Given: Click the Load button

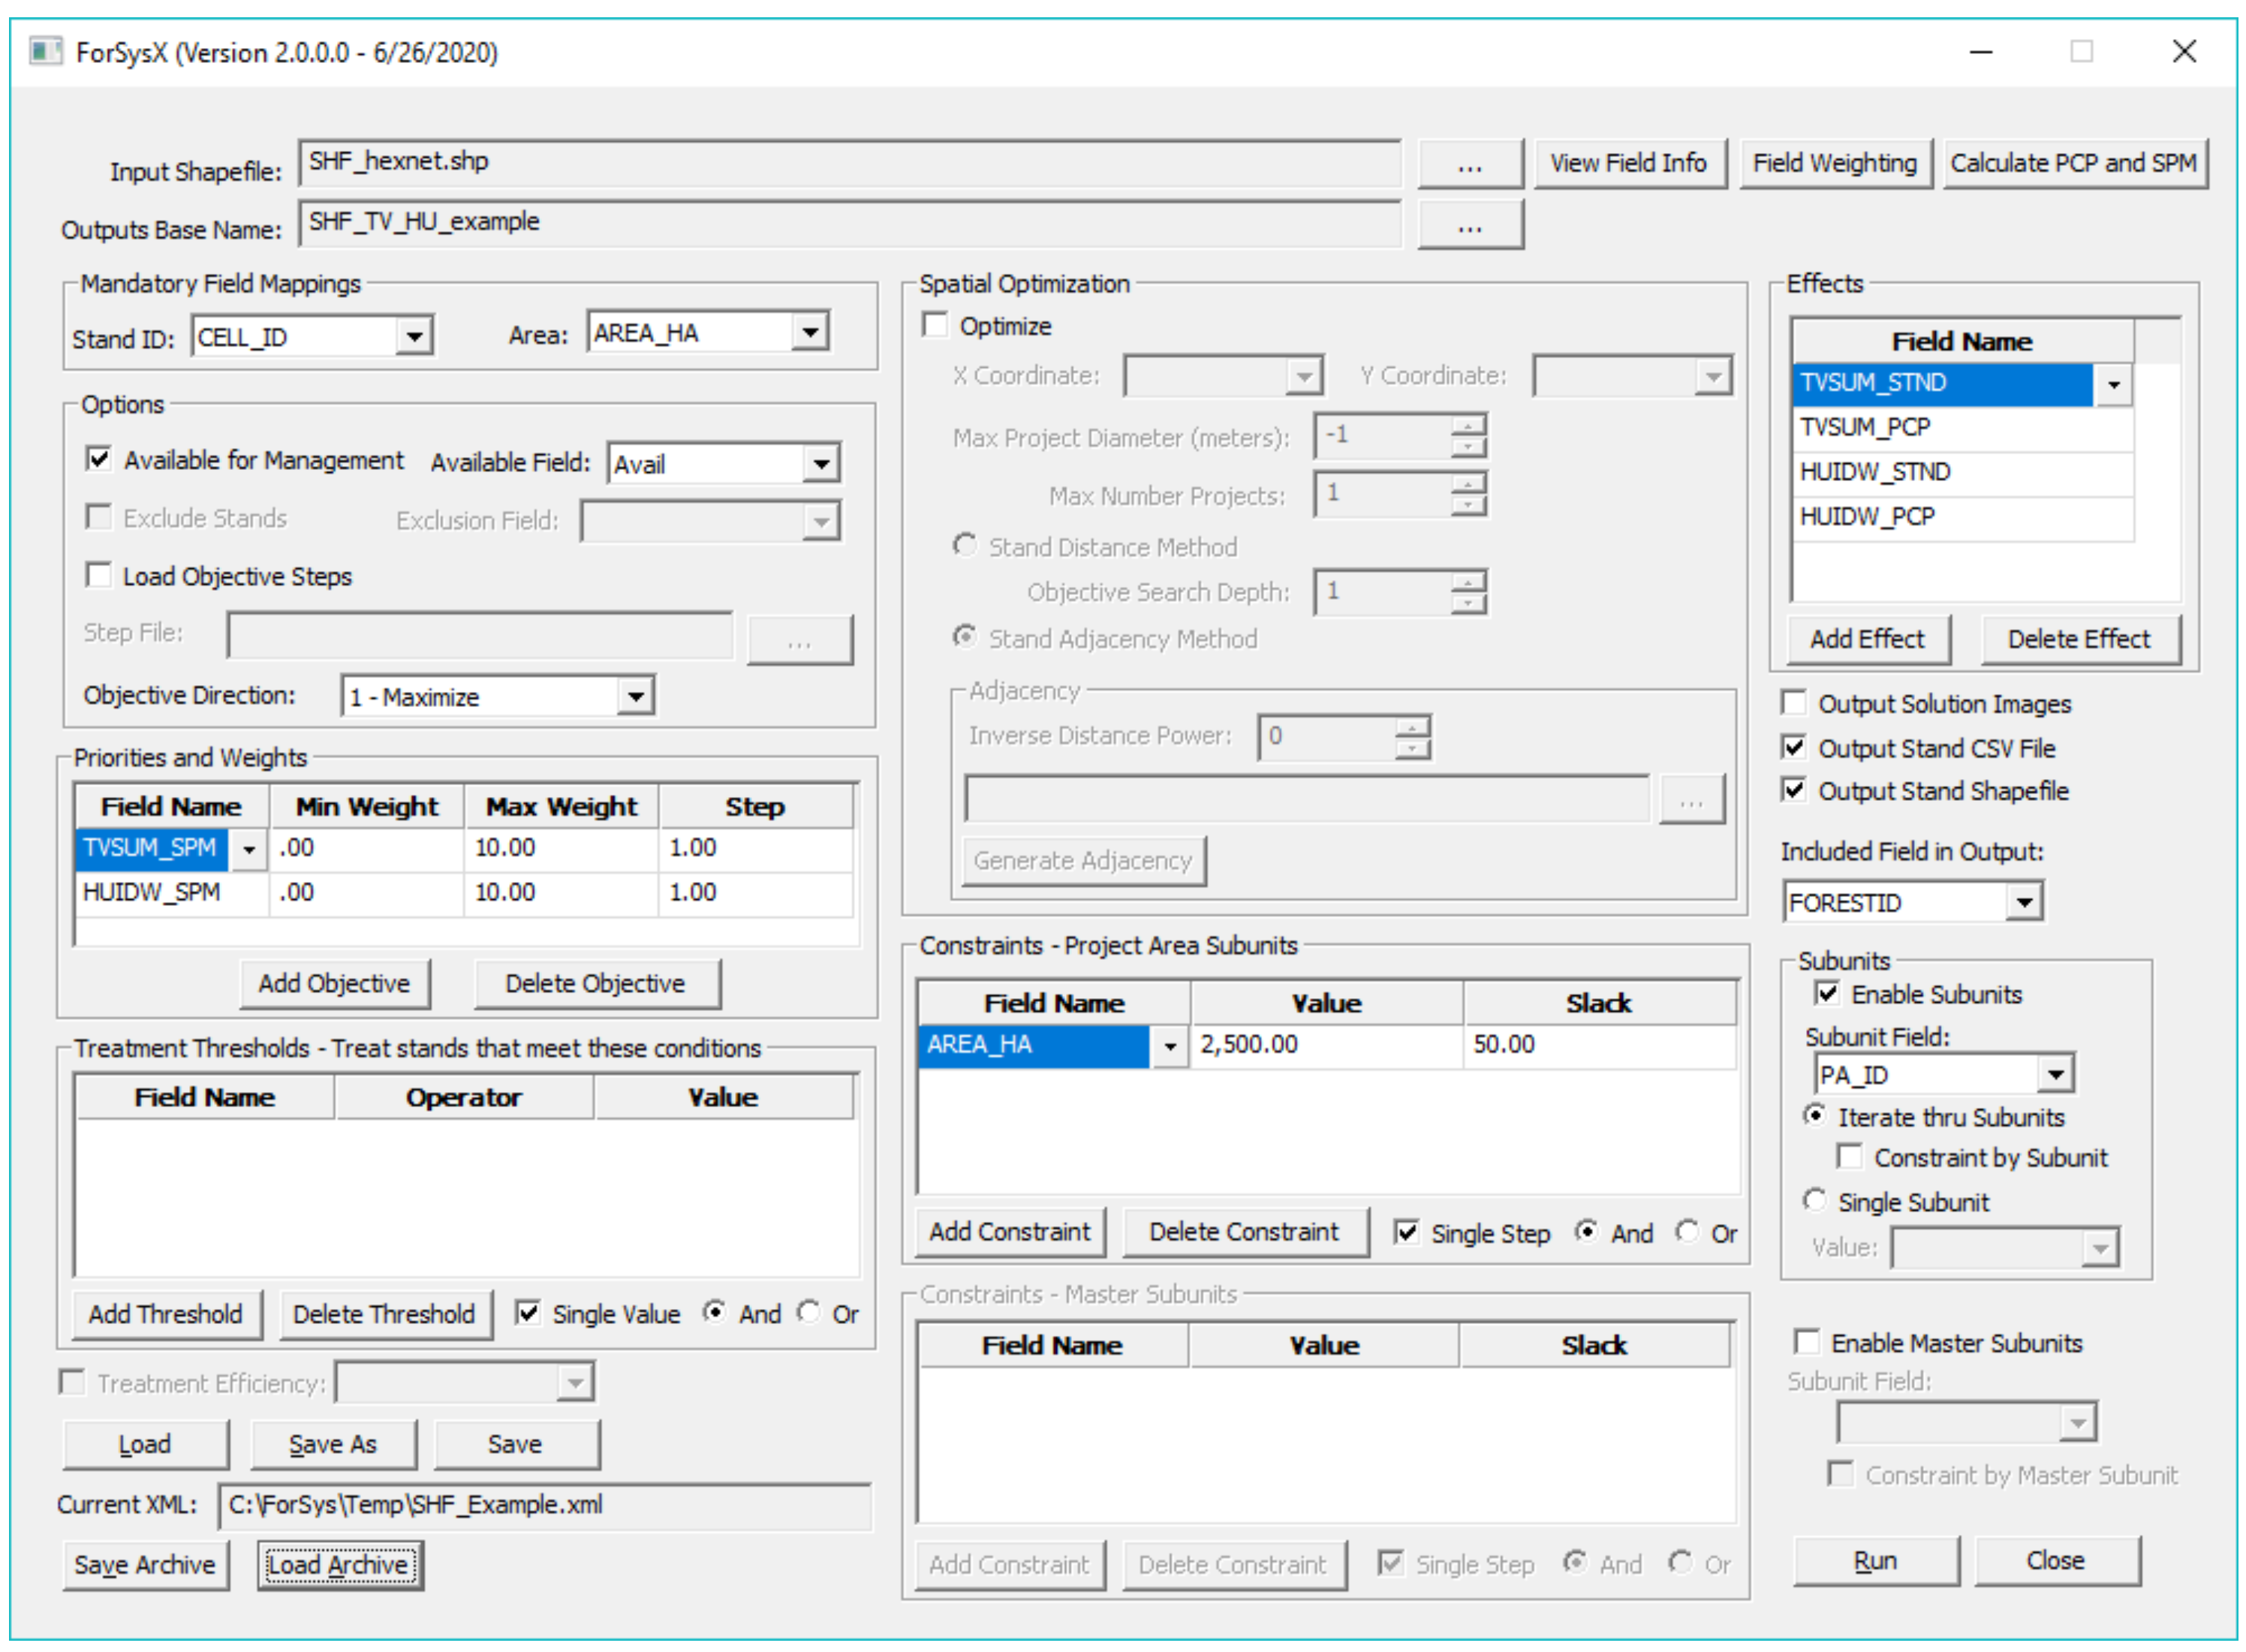Looking at the screenshot, I should coord(145,1444).
